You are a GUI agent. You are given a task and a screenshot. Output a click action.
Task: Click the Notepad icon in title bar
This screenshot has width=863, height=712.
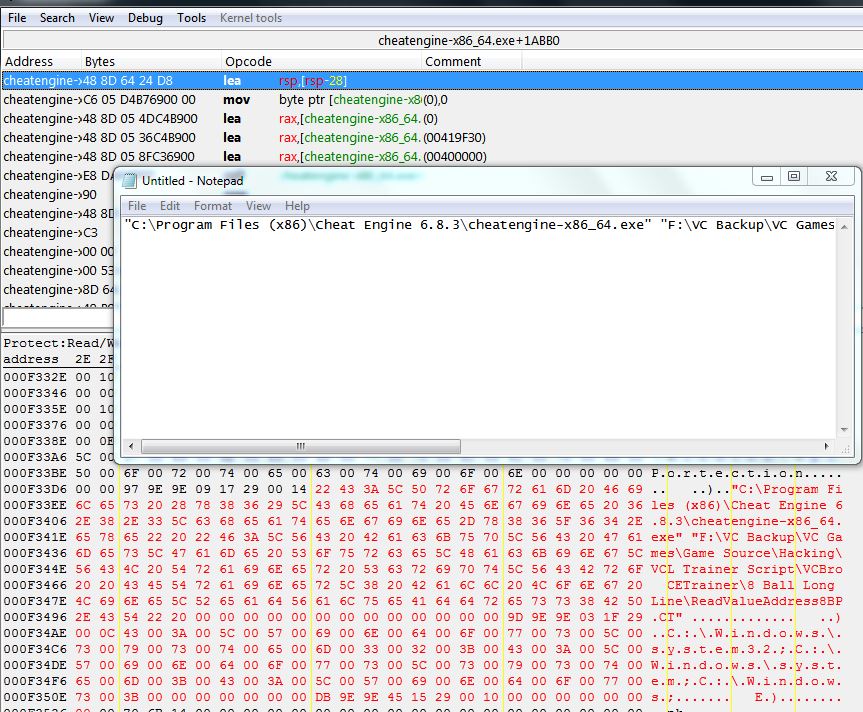pyautogui.click(x=129, y=180)
